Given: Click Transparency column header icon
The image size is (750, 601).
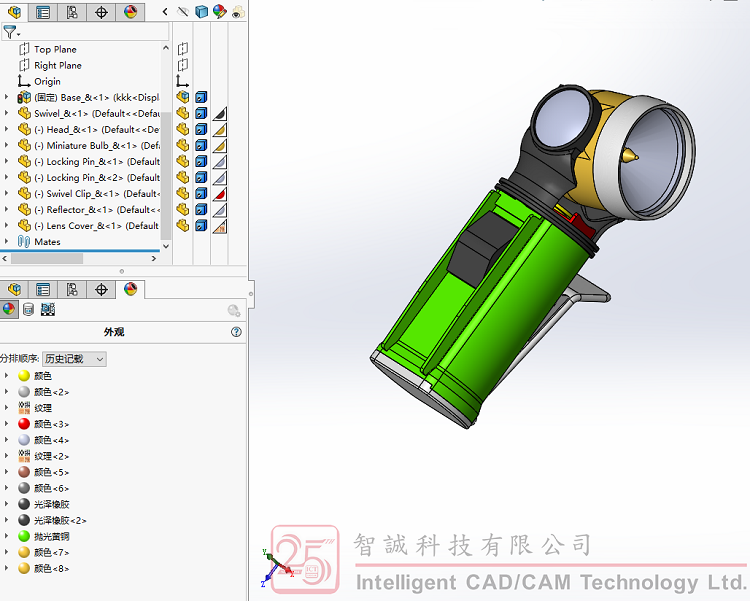Looking at the screenshot, I should (x=238, y=12).
